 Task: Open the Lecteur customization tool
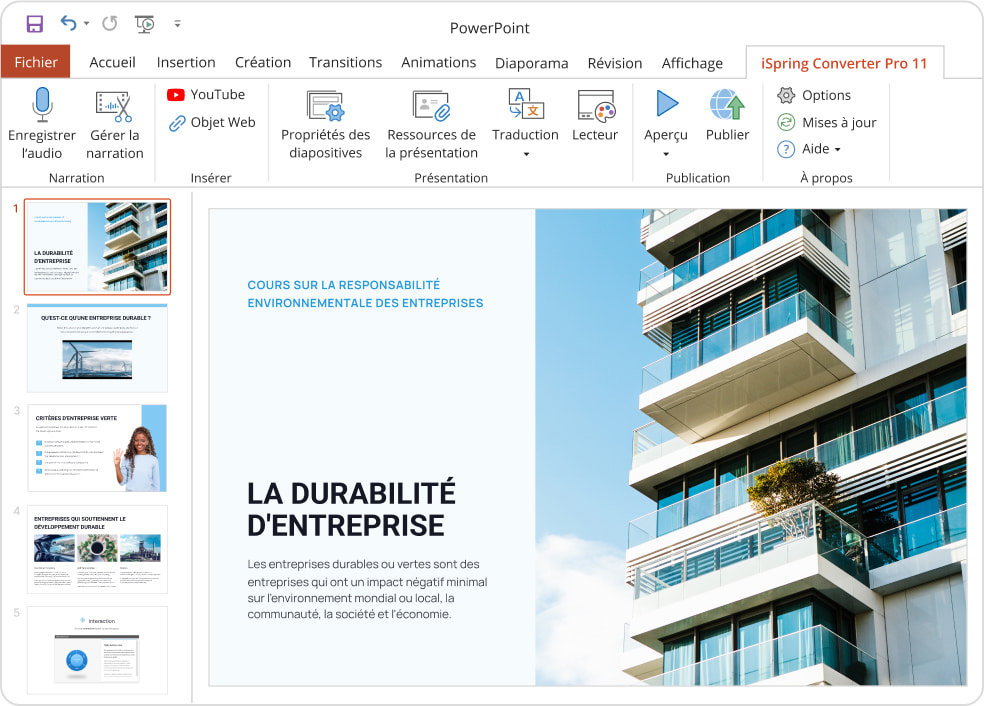[595, 115]
